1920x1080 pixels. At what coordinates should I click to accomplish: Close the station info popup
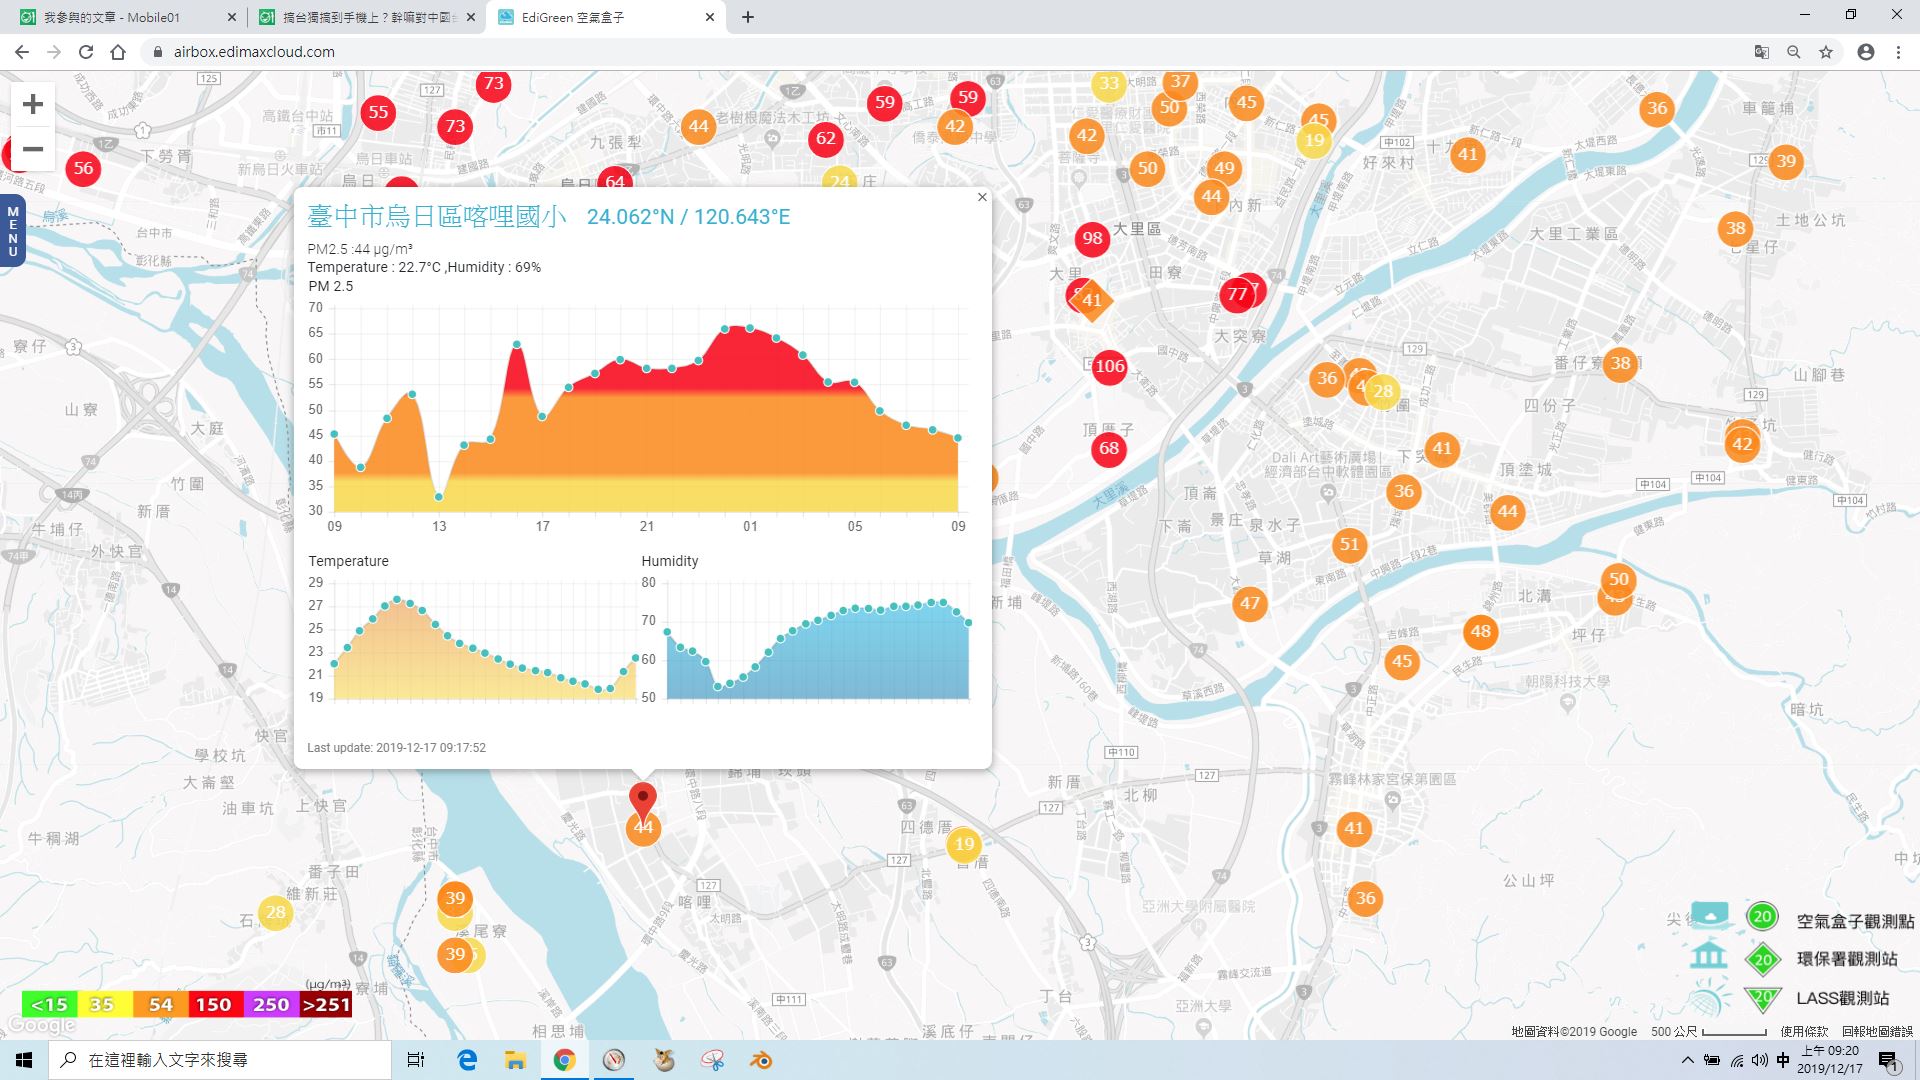click(982, 197)
